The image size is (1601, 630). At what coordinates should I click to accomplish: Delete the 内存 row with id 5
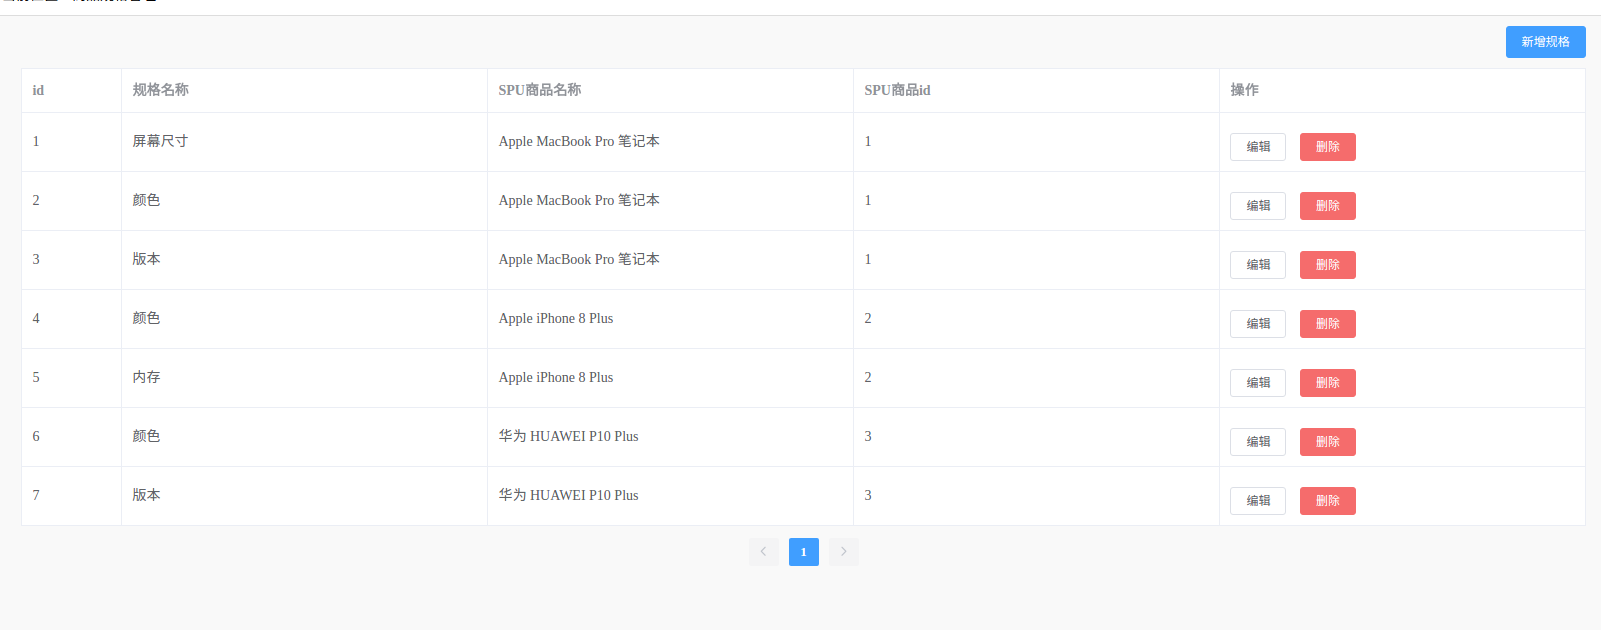pyautogui.click(x=1328, y=383)
